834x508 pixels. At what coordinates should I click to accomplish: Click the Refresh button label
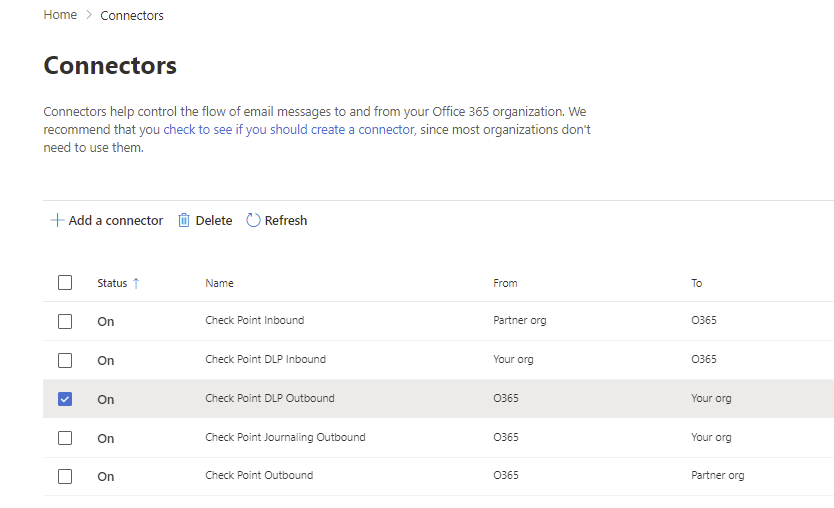tap(286, 220)
